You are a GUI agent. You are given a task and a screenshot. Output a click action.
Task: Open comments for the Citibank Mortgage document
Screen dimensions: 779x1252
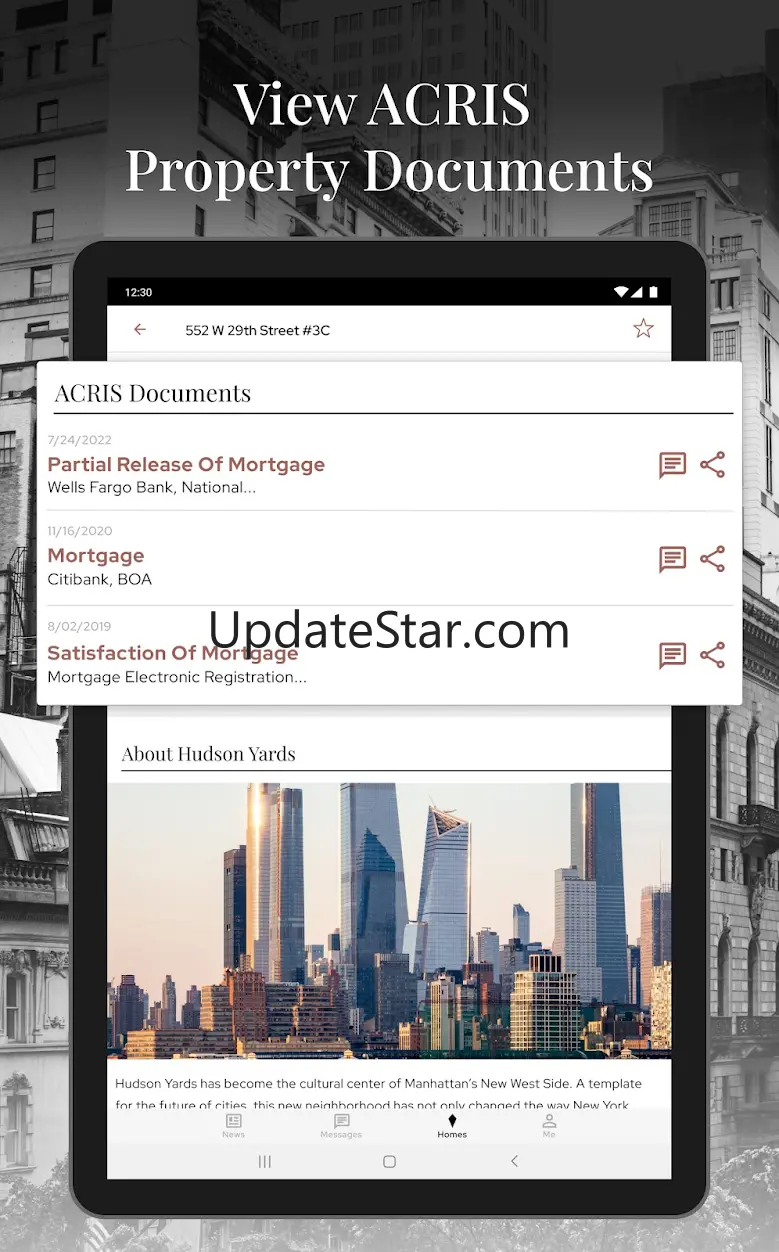click(672, 559)
